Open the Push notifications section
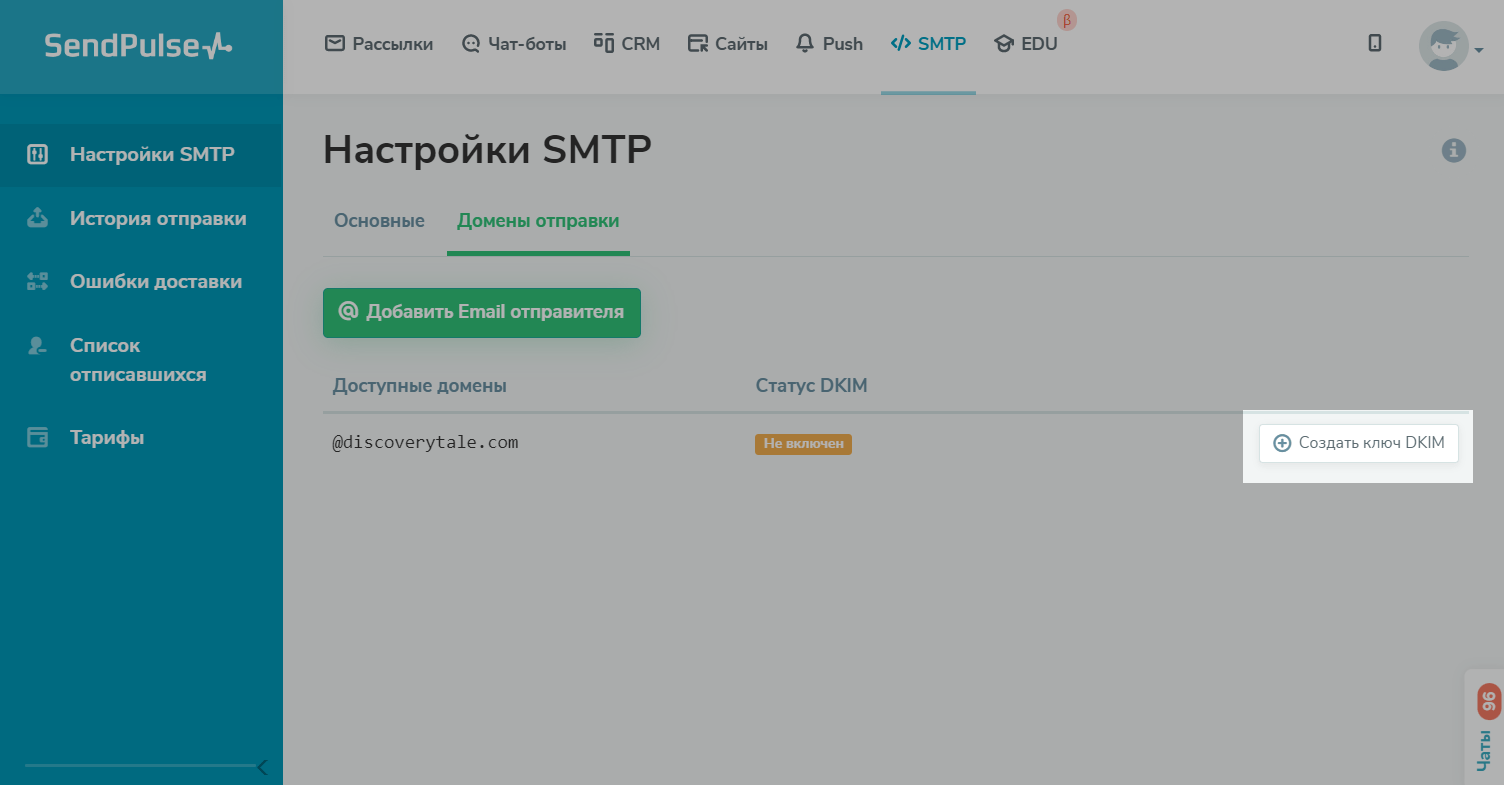This screenshot has height=785, width=1504. click(x=829, y=44)
